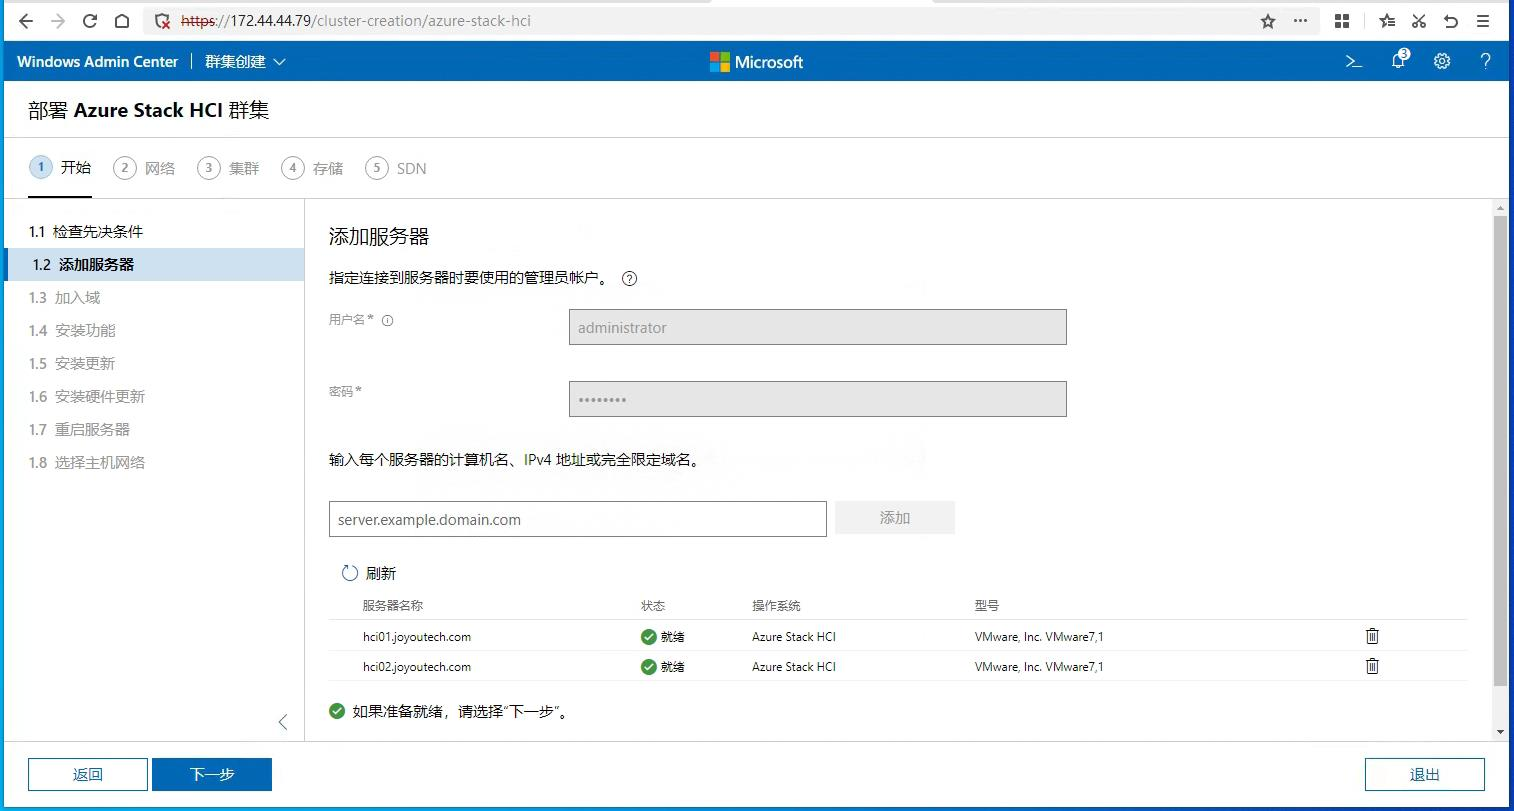This screenshot has height=811, width=1514.
Task: Delete server hci02.joyoutech.com with trash icon
Action: 1372,666
